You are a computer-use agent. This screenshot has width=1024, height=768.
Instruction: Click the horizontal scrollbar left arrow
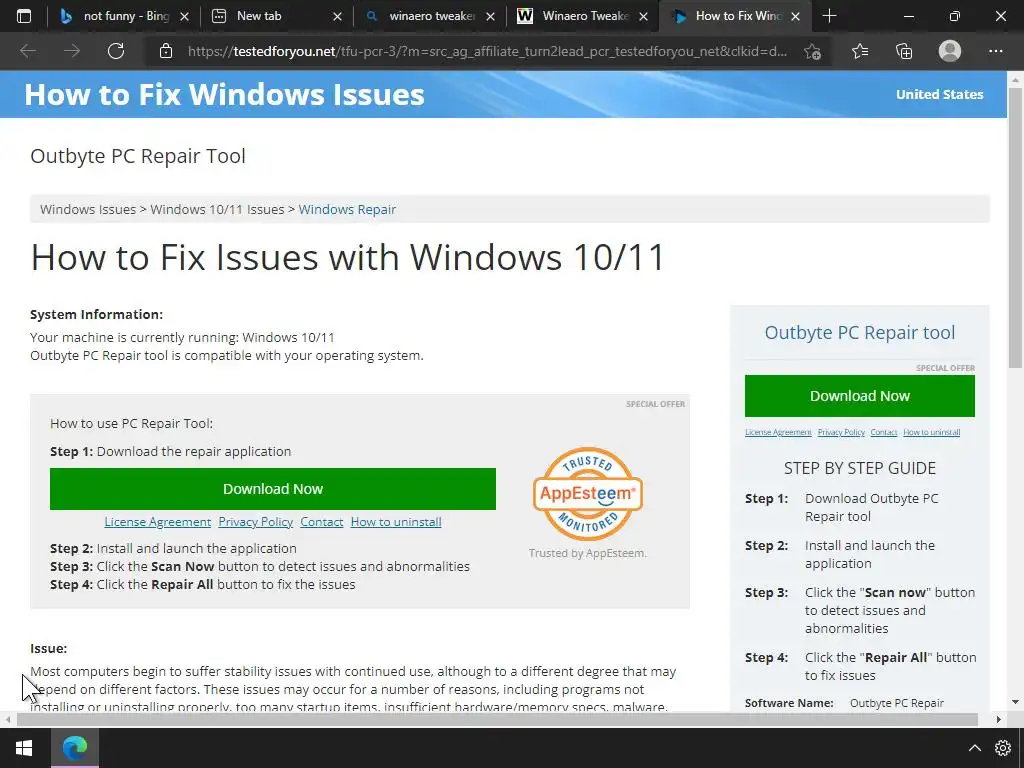(x=8, y=720)
